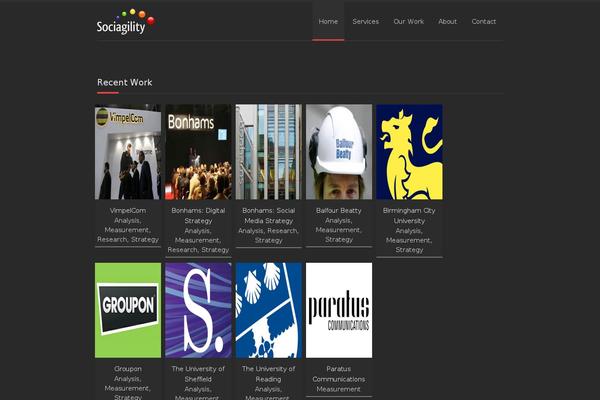The width and height of the screenshot is (600, 400).
Task: Open the Services menu item
Action: pyautogui.click(x=365, y=21)
